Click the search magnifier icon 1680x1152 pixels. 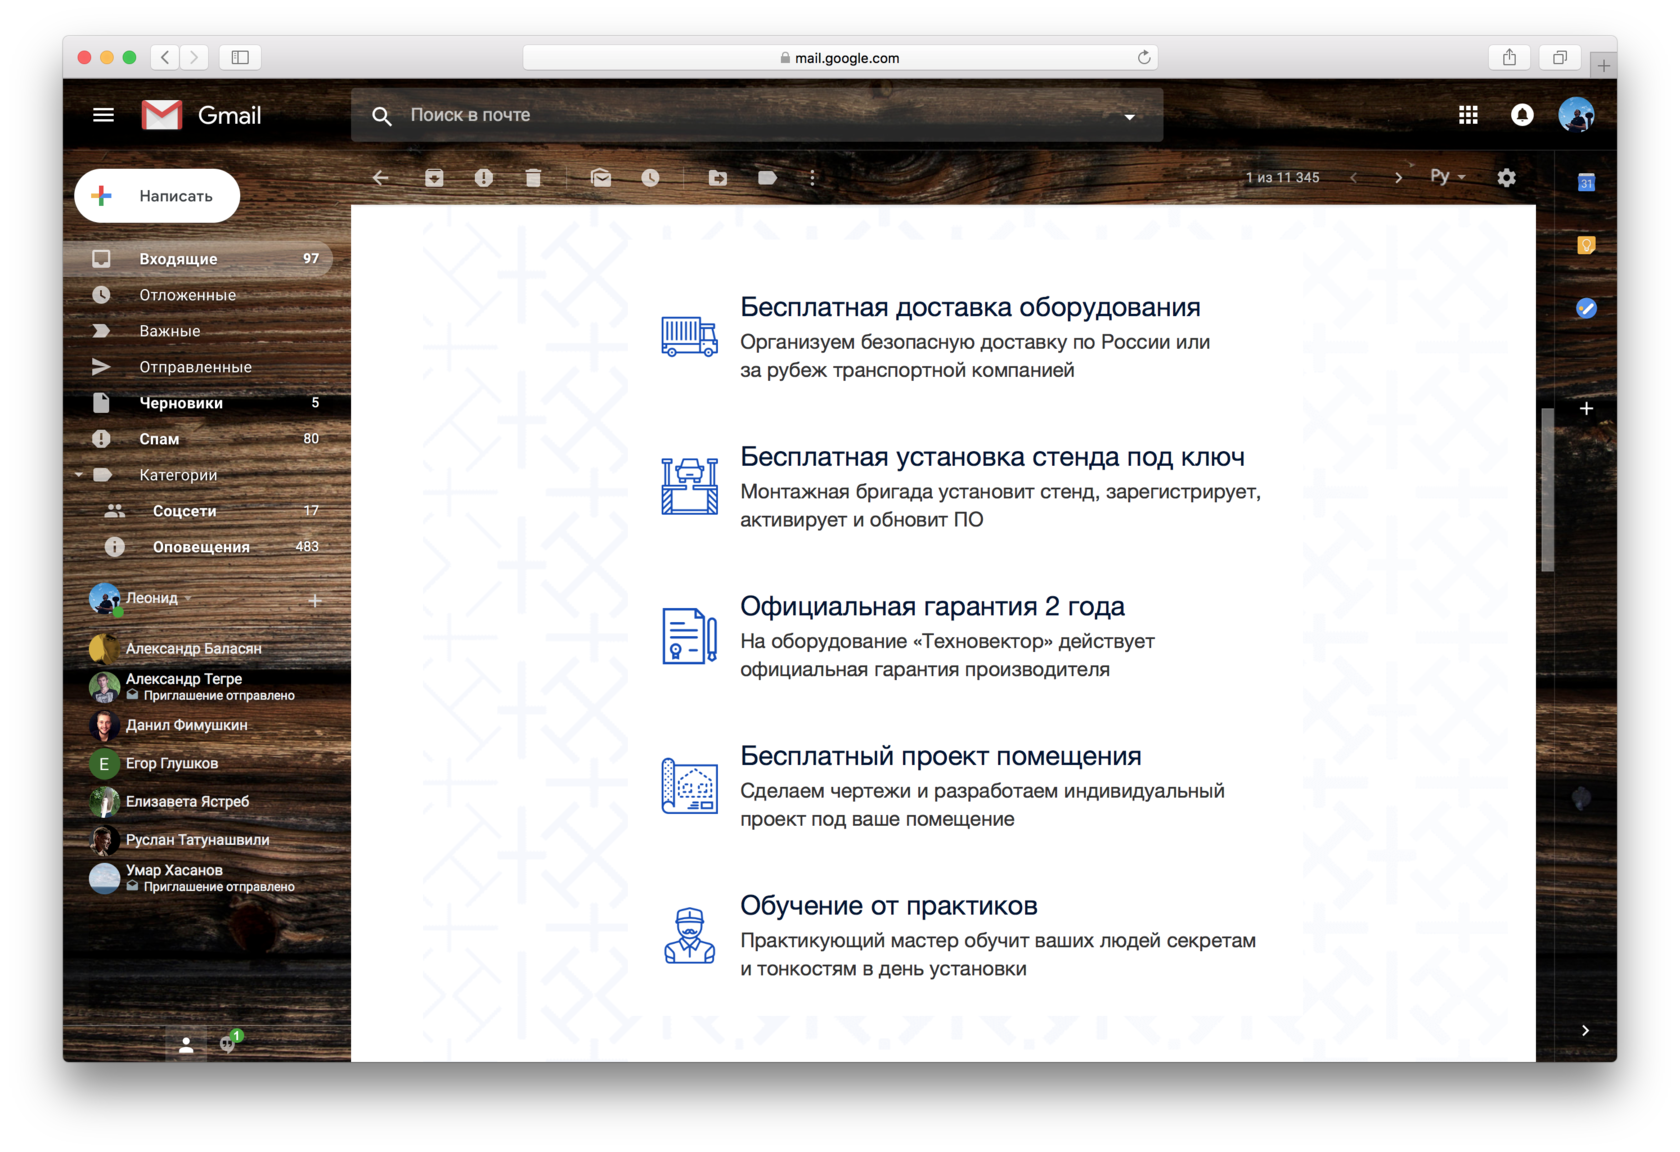[x=381, y=116]
